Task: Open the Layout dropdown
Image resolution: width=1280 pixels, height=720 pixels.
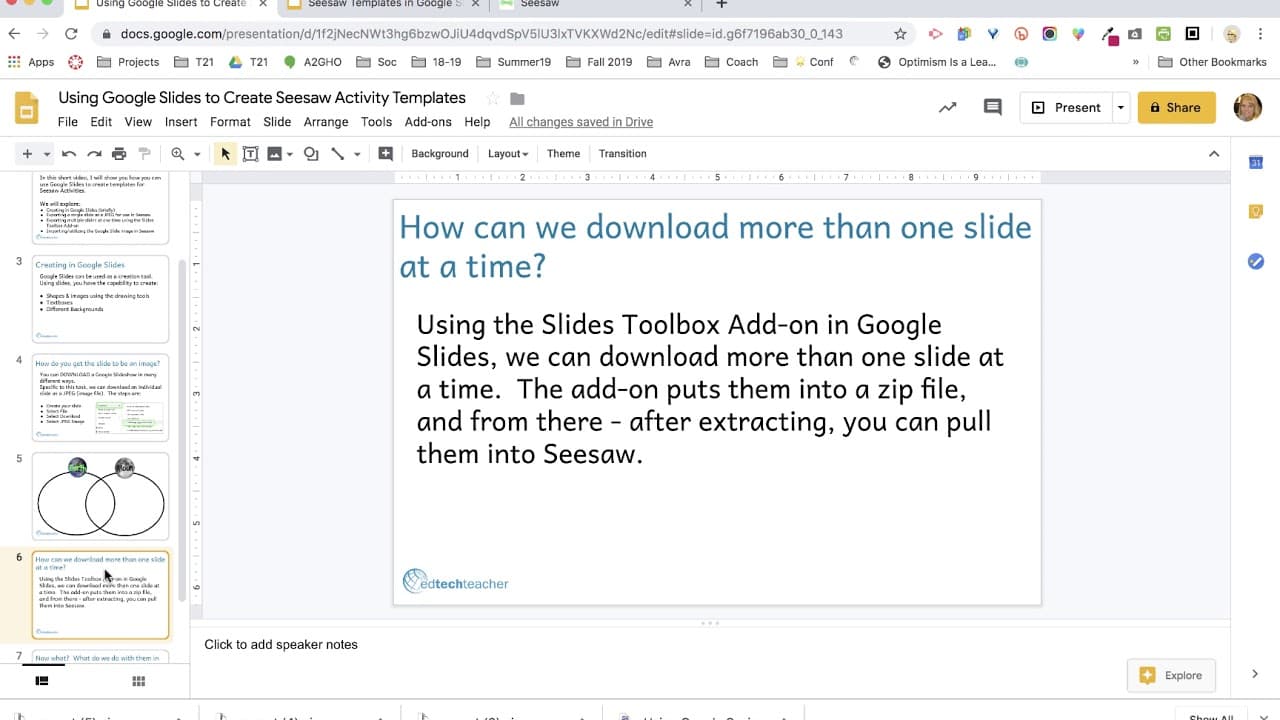Action: click(x=508, y=154)
